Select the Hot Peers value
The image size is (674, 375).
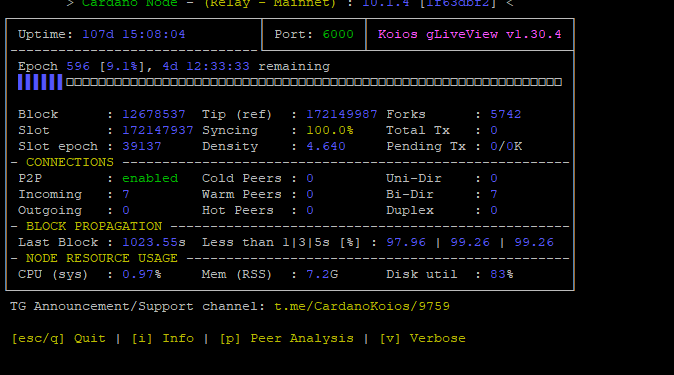(310, 210)
